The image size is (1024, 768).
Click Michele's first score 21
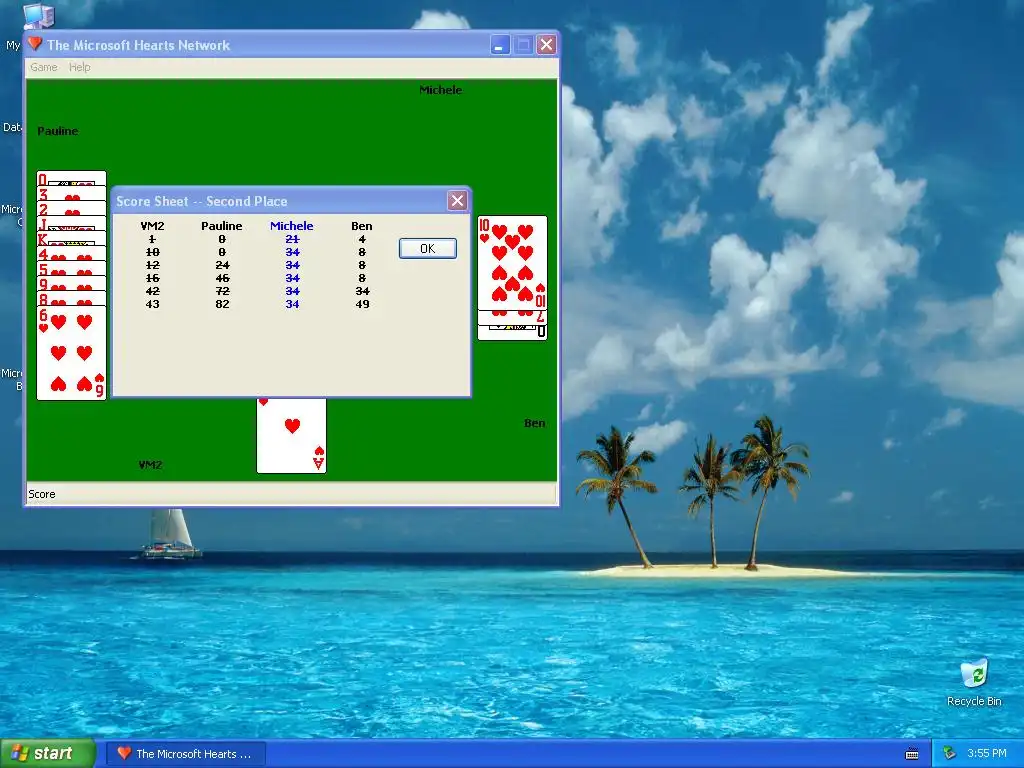click(x=292, y=239)
